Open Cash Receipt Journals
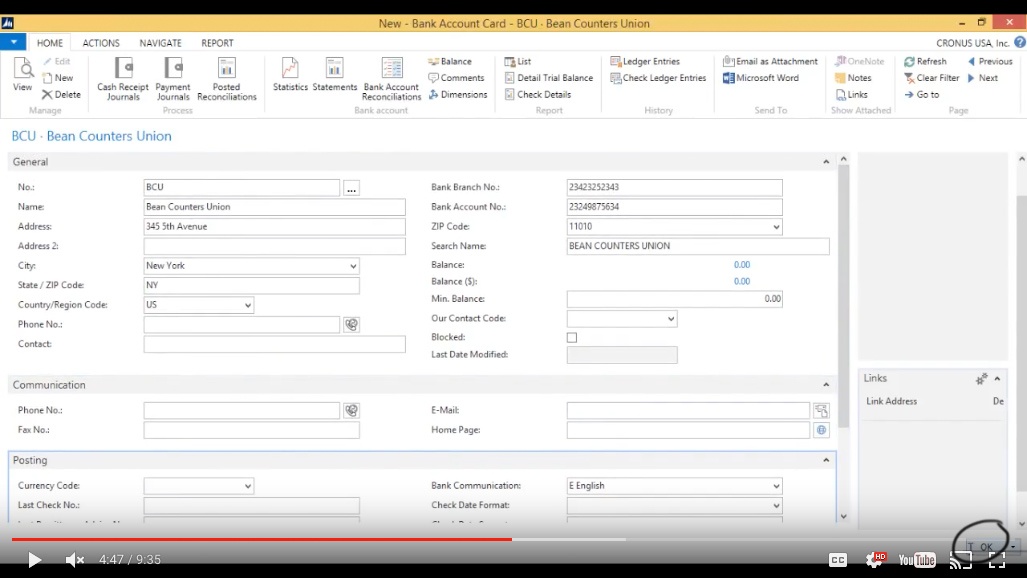 (x=122, y=79)
